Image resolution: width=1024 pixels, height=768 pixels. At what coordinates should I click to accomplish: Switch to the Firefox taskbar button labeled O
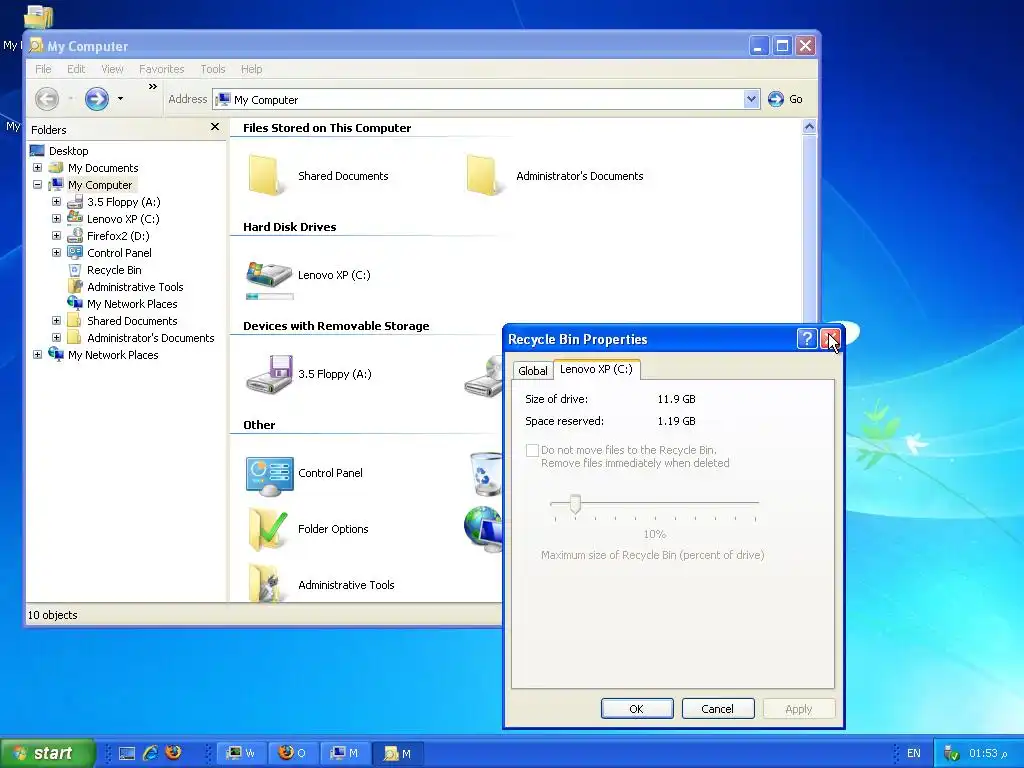(x=292, y=753)
